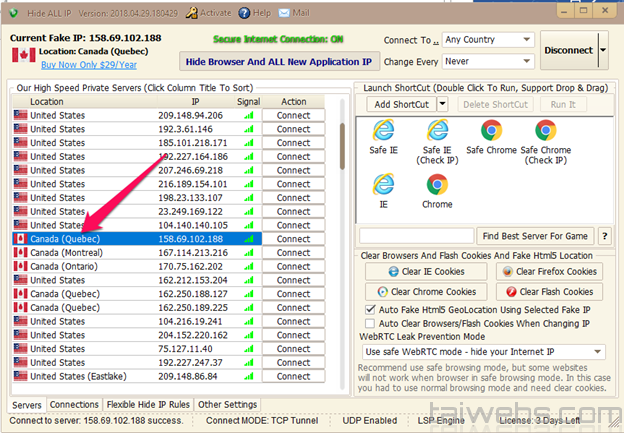Viewport: 624px width, 433px height.
Task: Select the plain Chrome shortcut icon
Action: coord(437,186)
